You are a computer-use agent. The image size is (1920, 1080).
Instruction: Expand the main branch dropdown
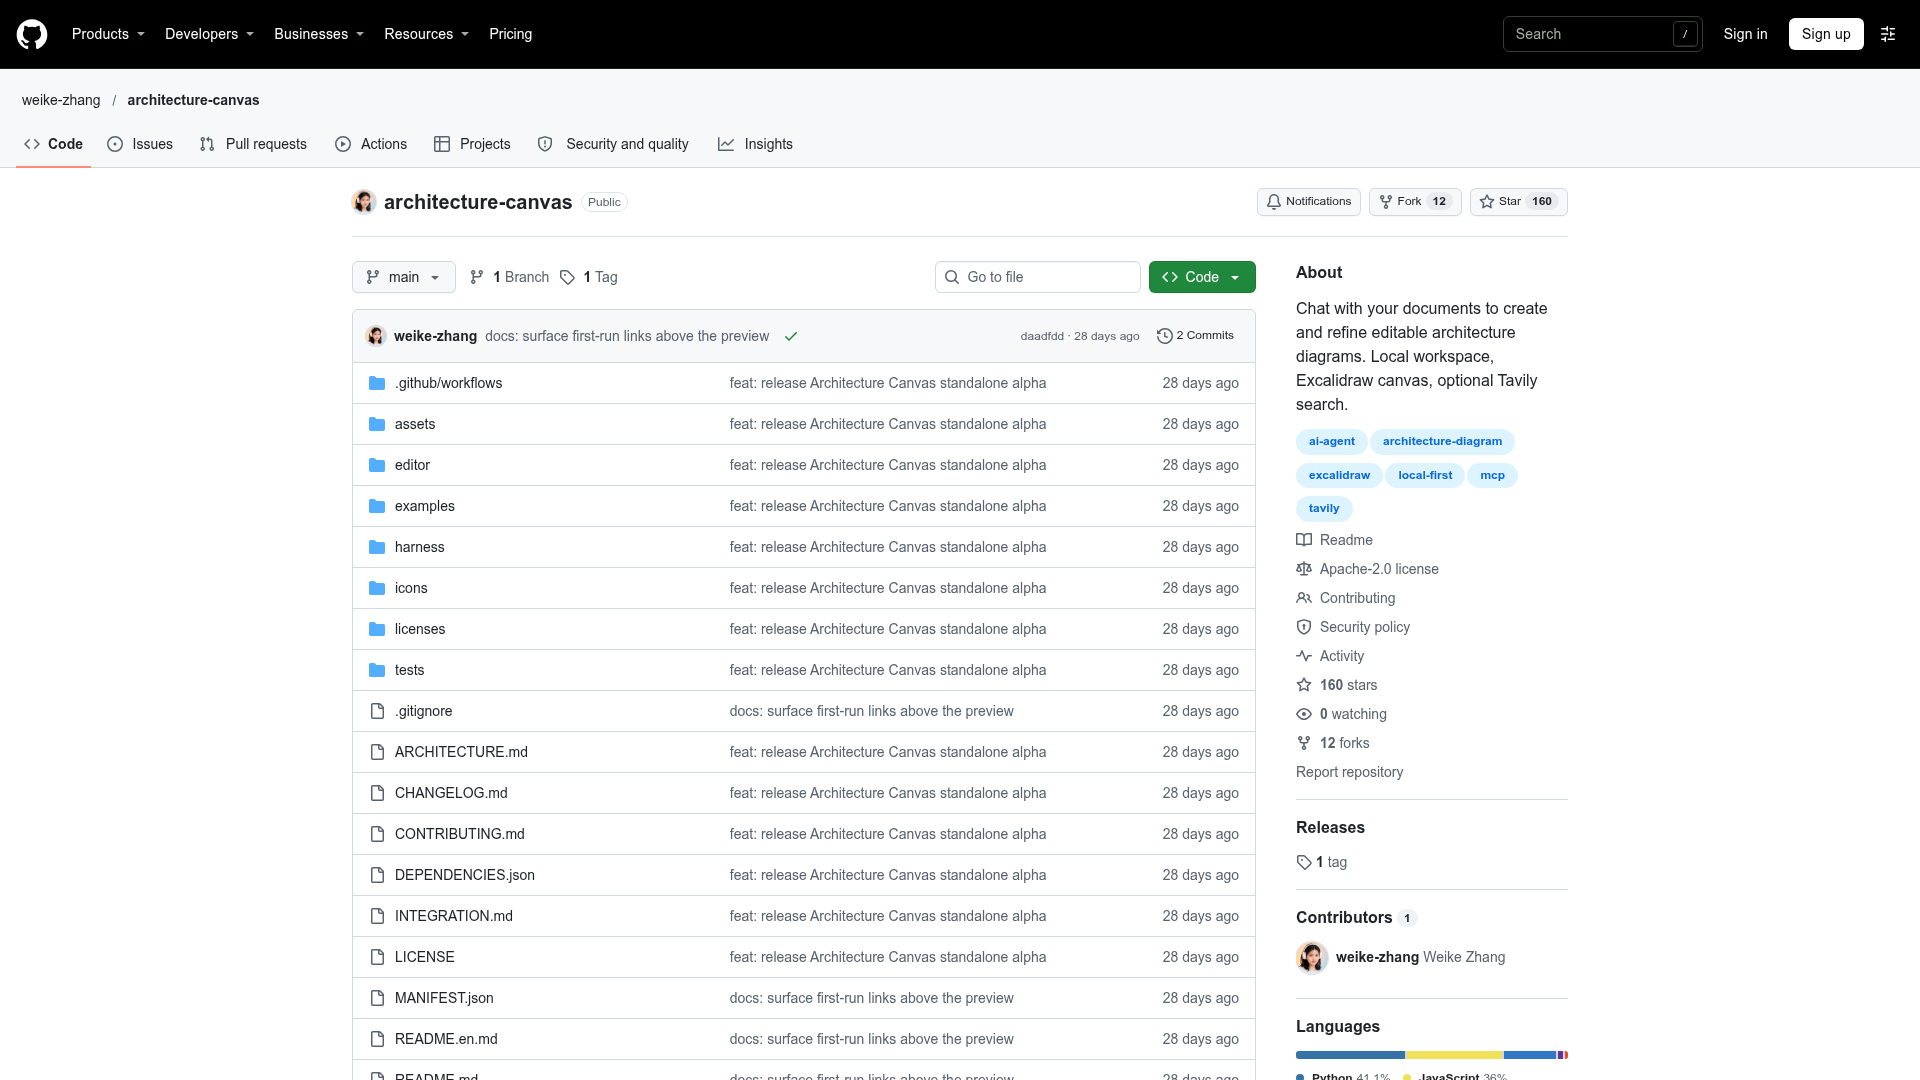[x=404, y=277]
